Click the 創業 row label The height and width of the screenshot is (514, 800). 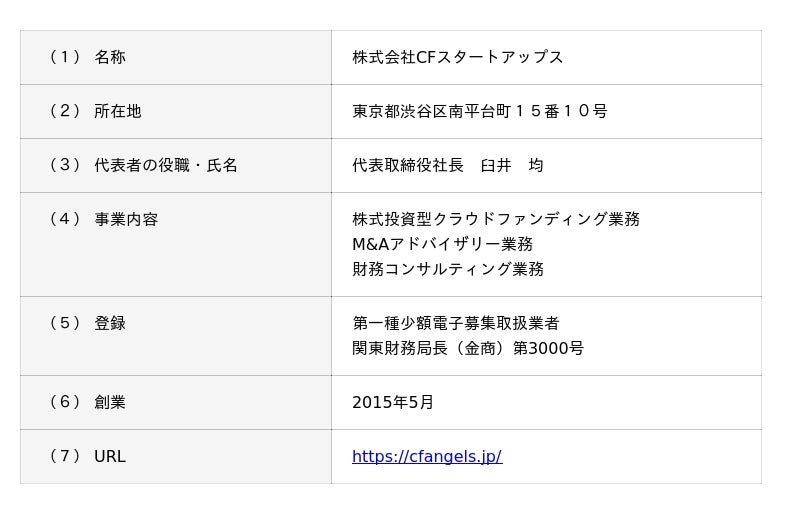[x=110, y=402]
